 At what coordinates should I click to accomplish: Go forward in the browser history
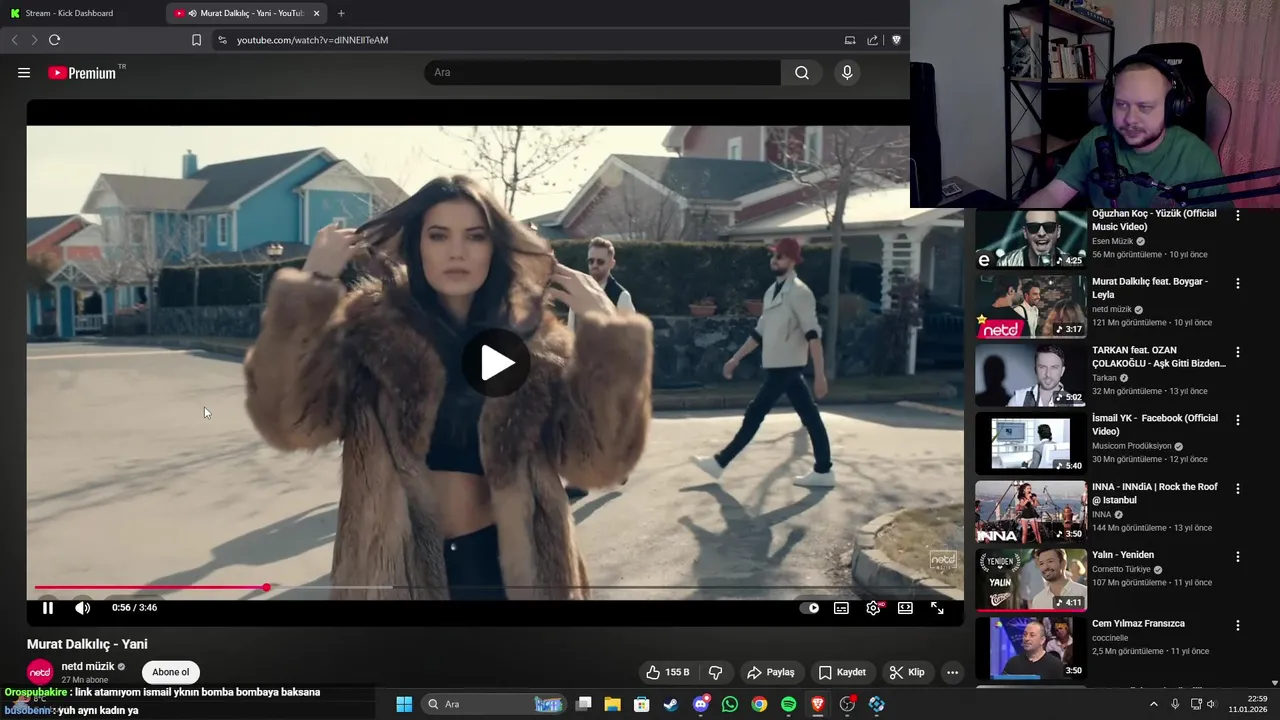34,40
